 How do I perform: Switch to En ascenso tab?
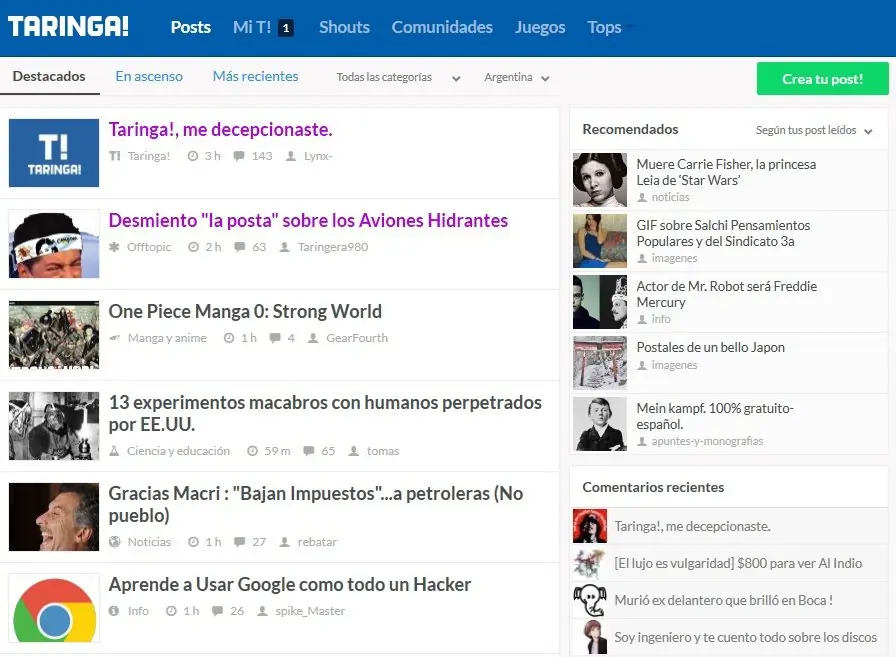tap(149, 76)
